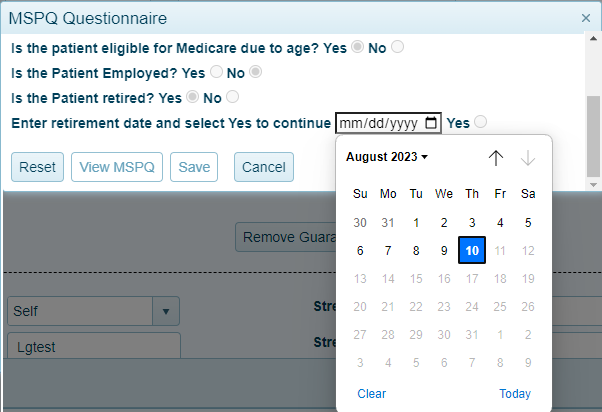This screenshot has height=412, width=602.
Task: Click the calendar icon in the date field
Action: pos(431,123)
